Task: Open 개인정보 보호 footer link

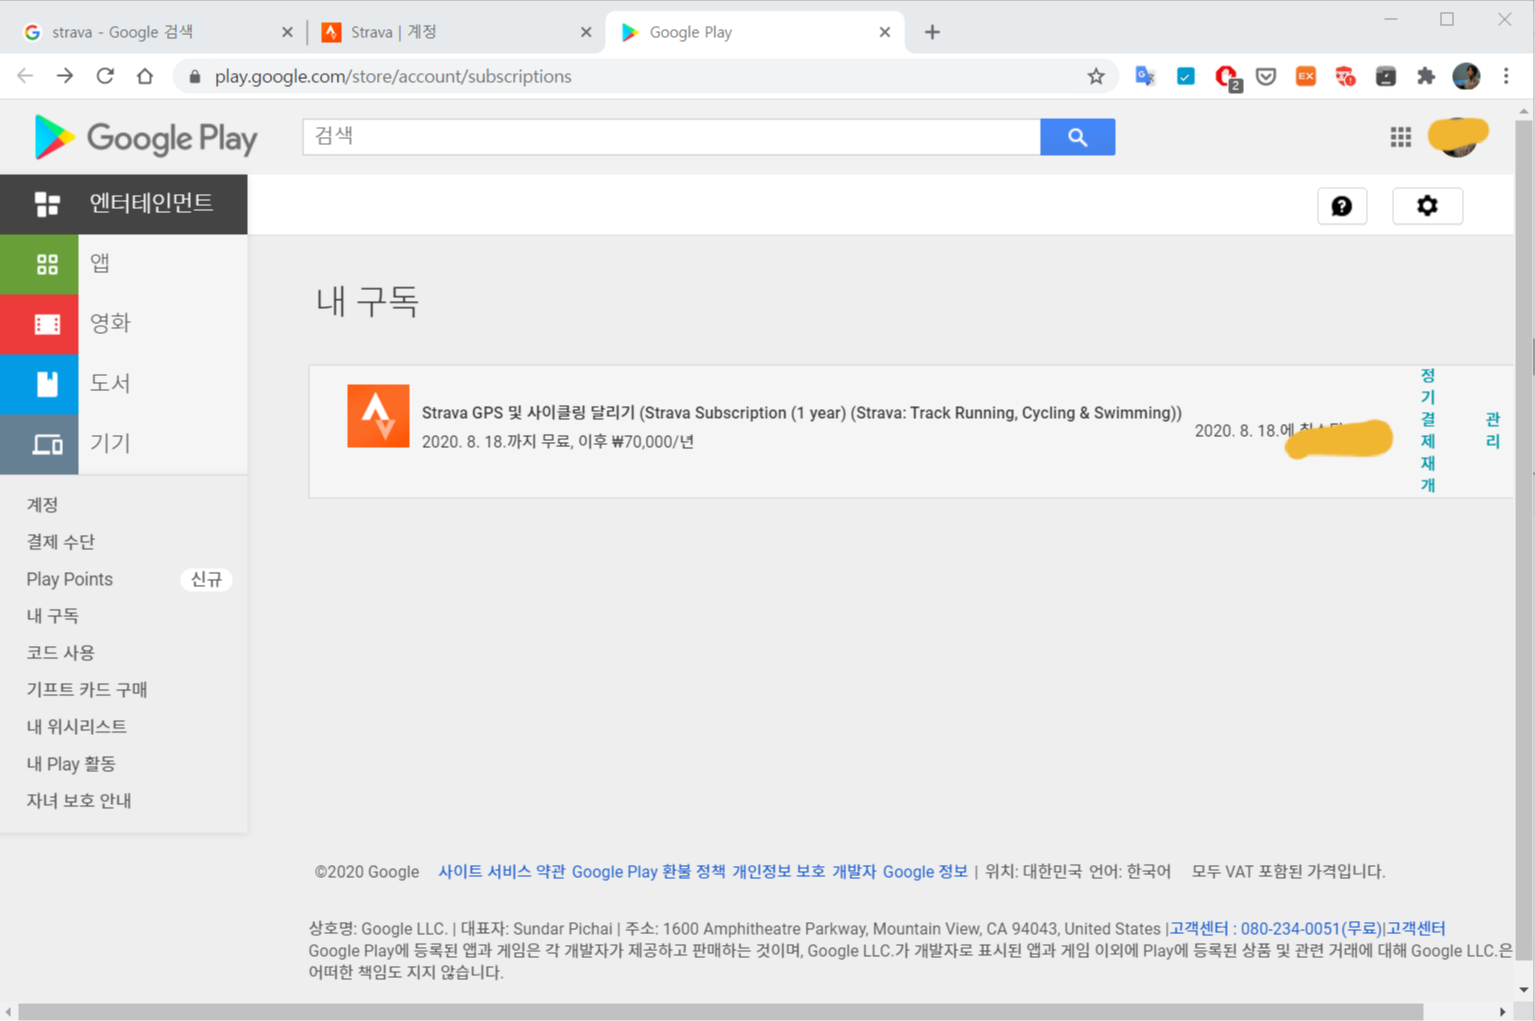Action: click(x=779, y=872)
